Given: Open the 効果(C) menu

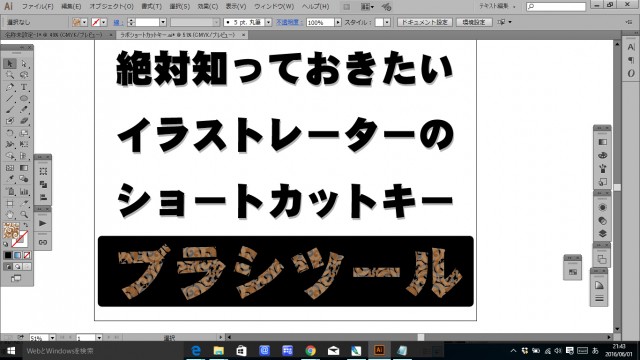Looking at the screenshot, I should coord(207,7).
